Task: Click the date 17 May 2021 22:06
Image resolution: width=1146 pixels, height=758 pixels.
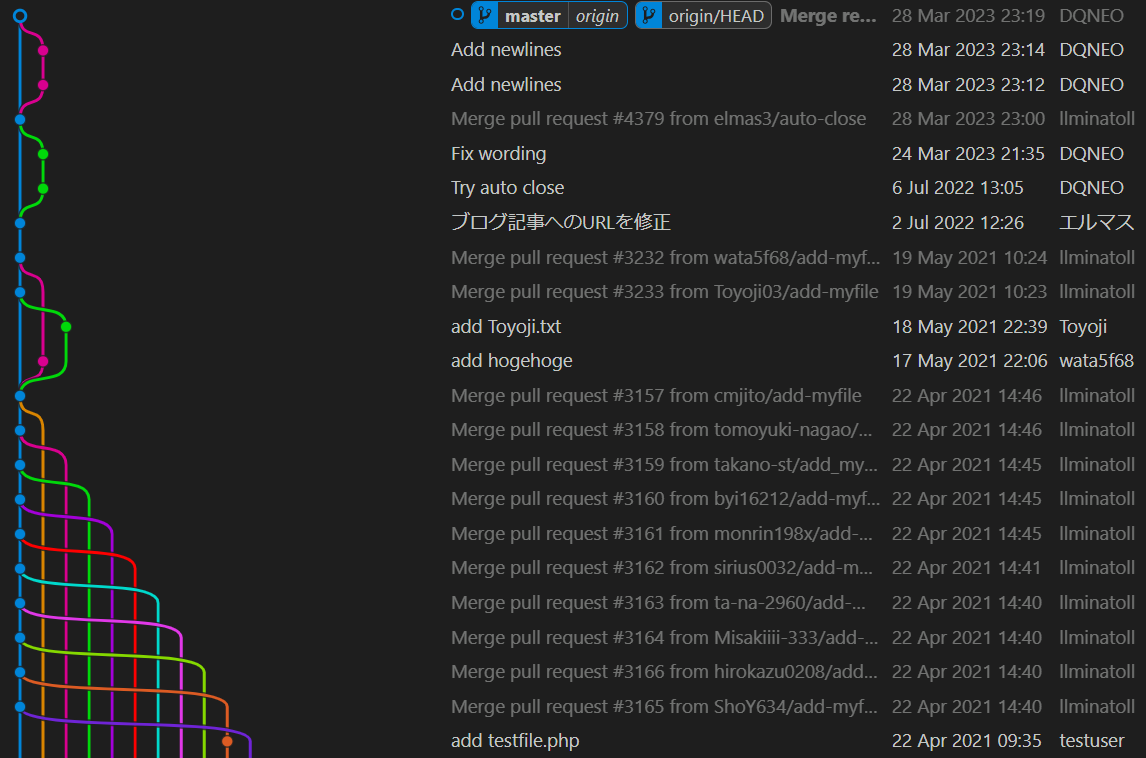Action: (x=969, y=361)
